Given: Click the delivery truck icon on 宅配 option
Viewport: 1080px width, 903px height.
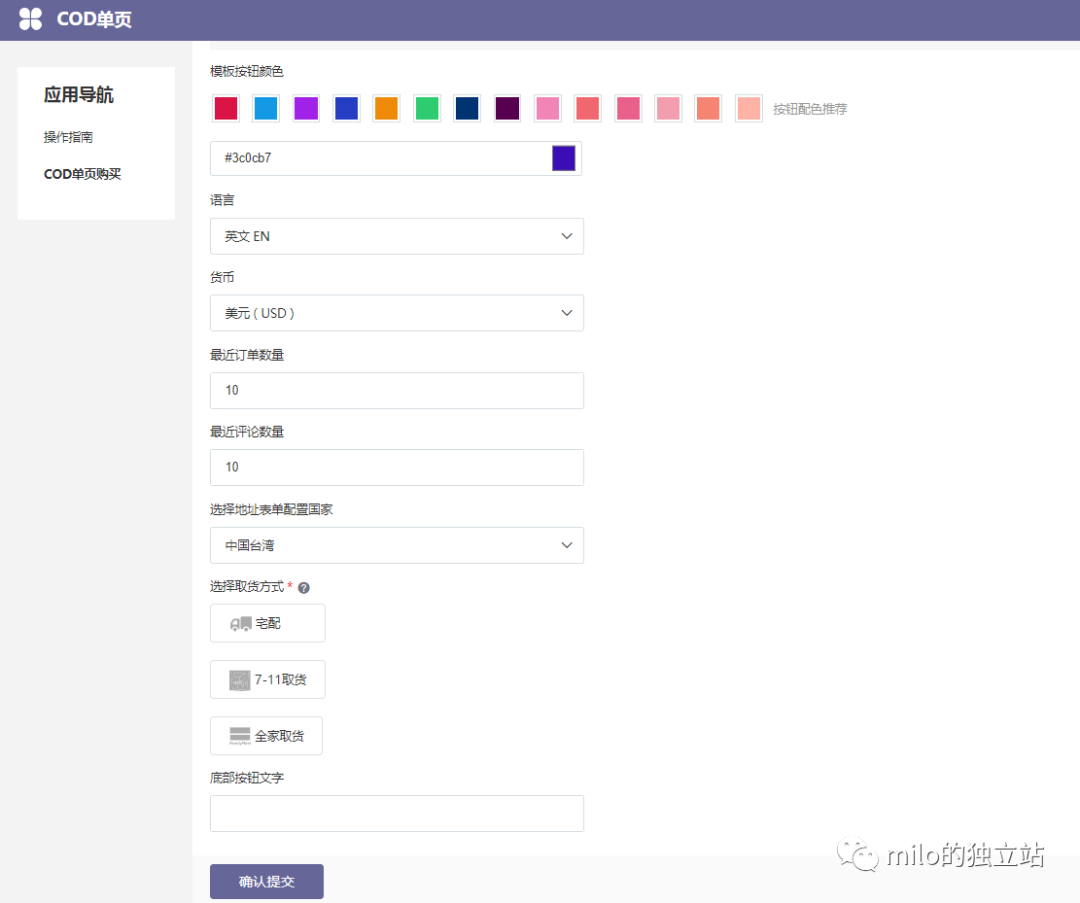Looking at the screenshot, I should pos(238,622).
